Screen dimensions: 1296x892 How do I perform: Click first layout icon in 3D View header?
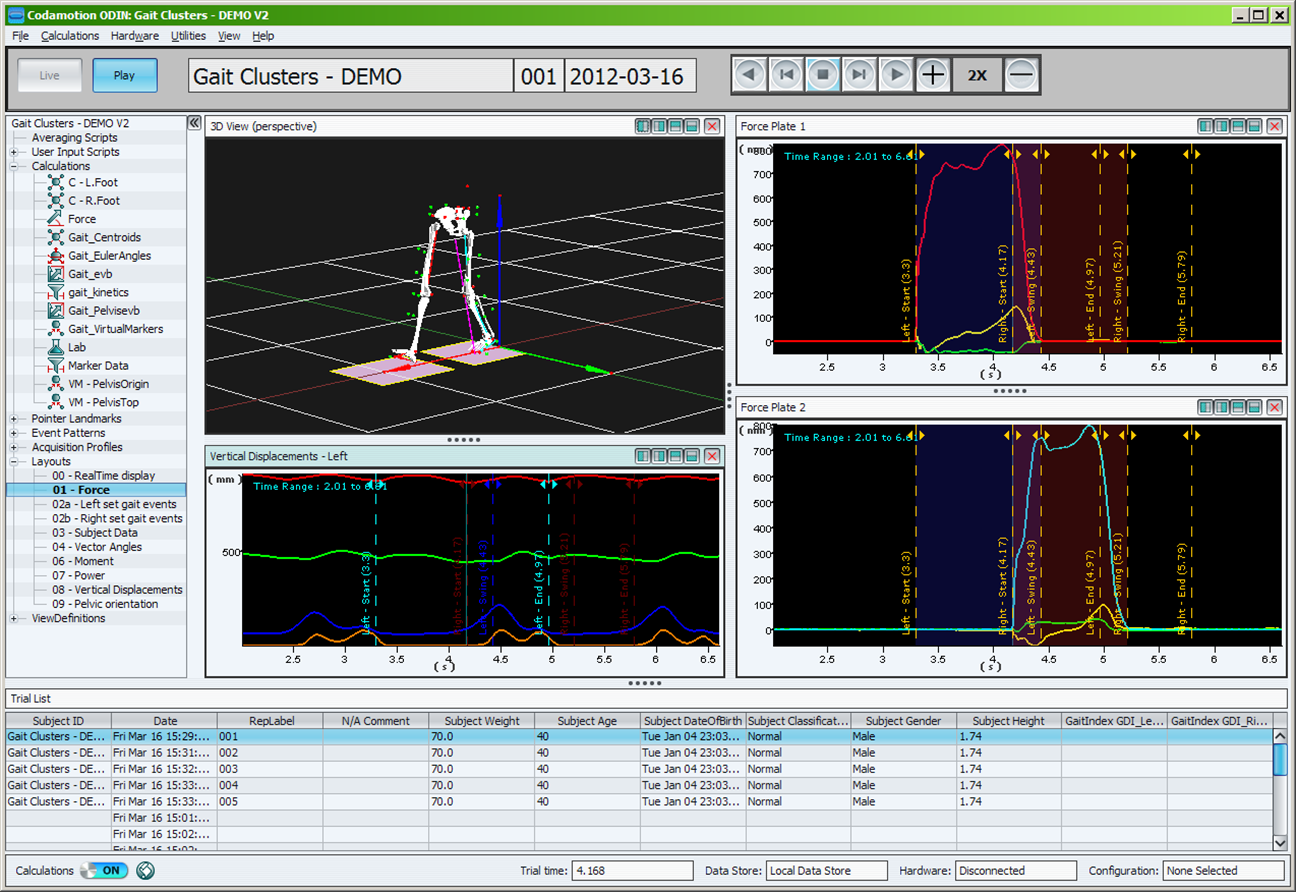[x=644, y=126]
